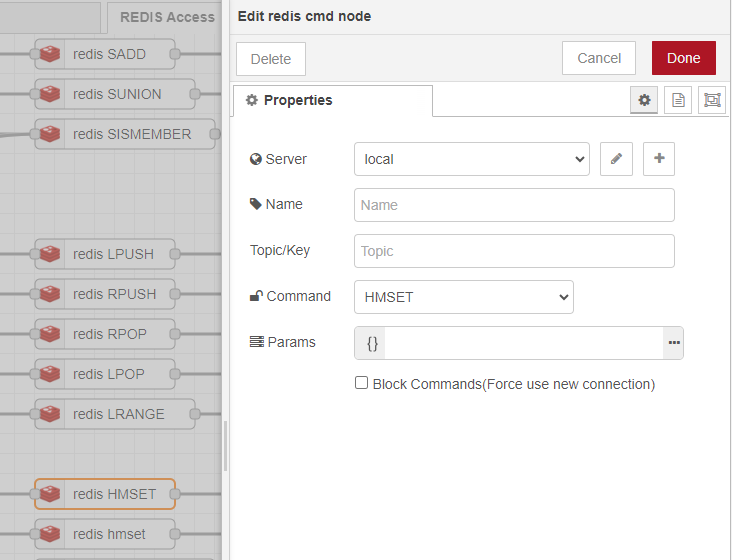Open node description document icon
This screenshot has height=560, width=732.
(x=678, y=100)
